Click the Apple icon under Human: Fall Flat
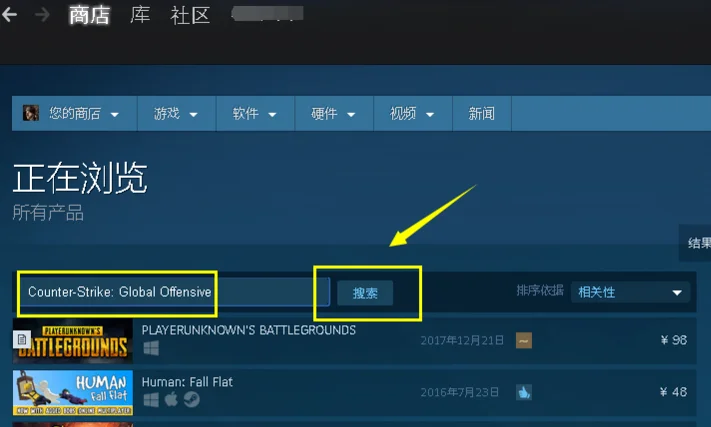711x427 pixels. (x=171, y=399)
